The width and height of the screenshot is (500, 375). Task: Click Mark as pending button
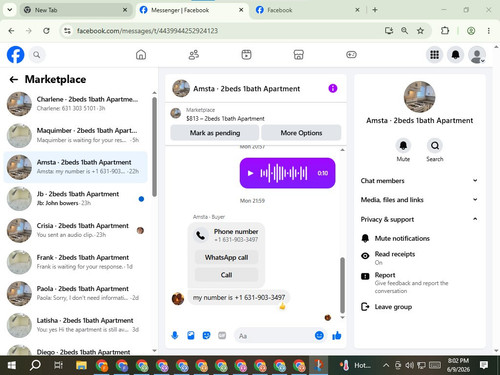(x=215, y=133)
